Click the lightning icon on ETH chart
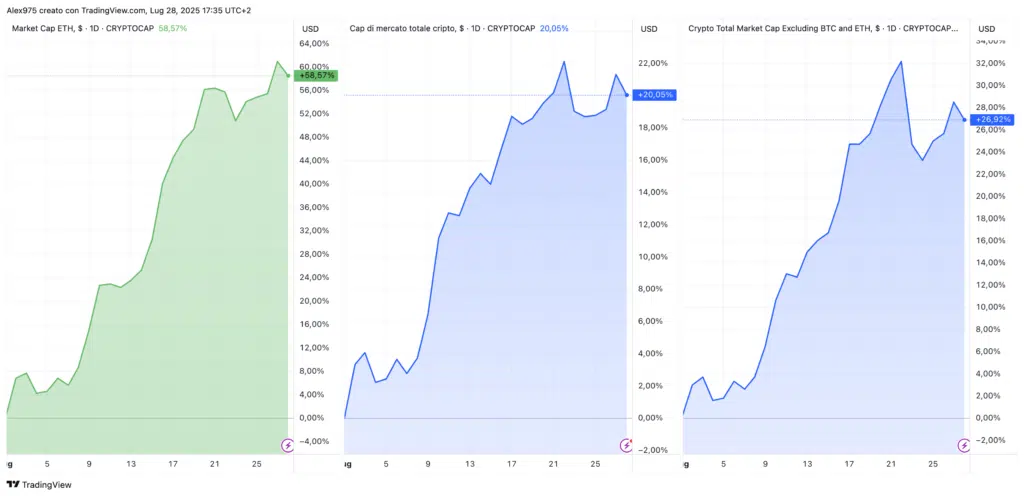The width and height of the screenshot is (1024, 496). [288, 445]
